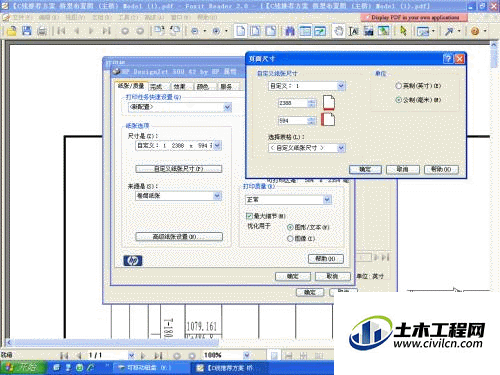The width and height of the screenshot is (500, 375).
Task: Choose landscape orientation icon beside height 594
Action: click(x=328, y=119)
